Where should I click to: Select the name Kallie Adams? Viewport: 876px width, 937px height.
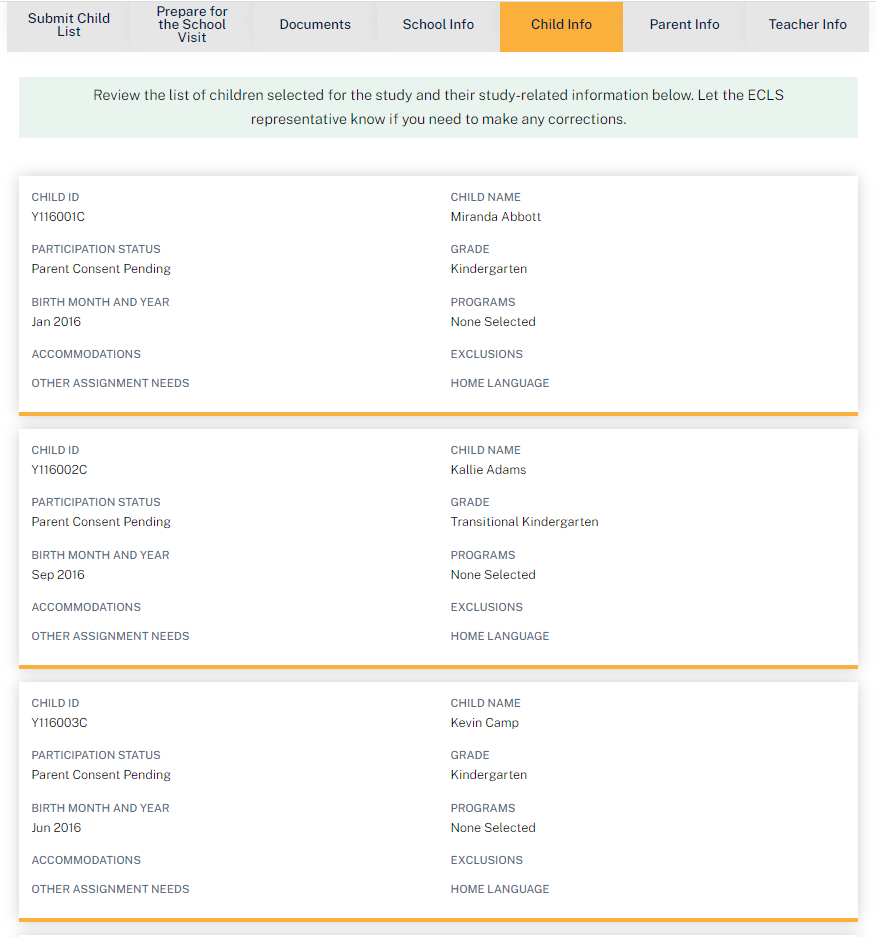tap(488, 470)
